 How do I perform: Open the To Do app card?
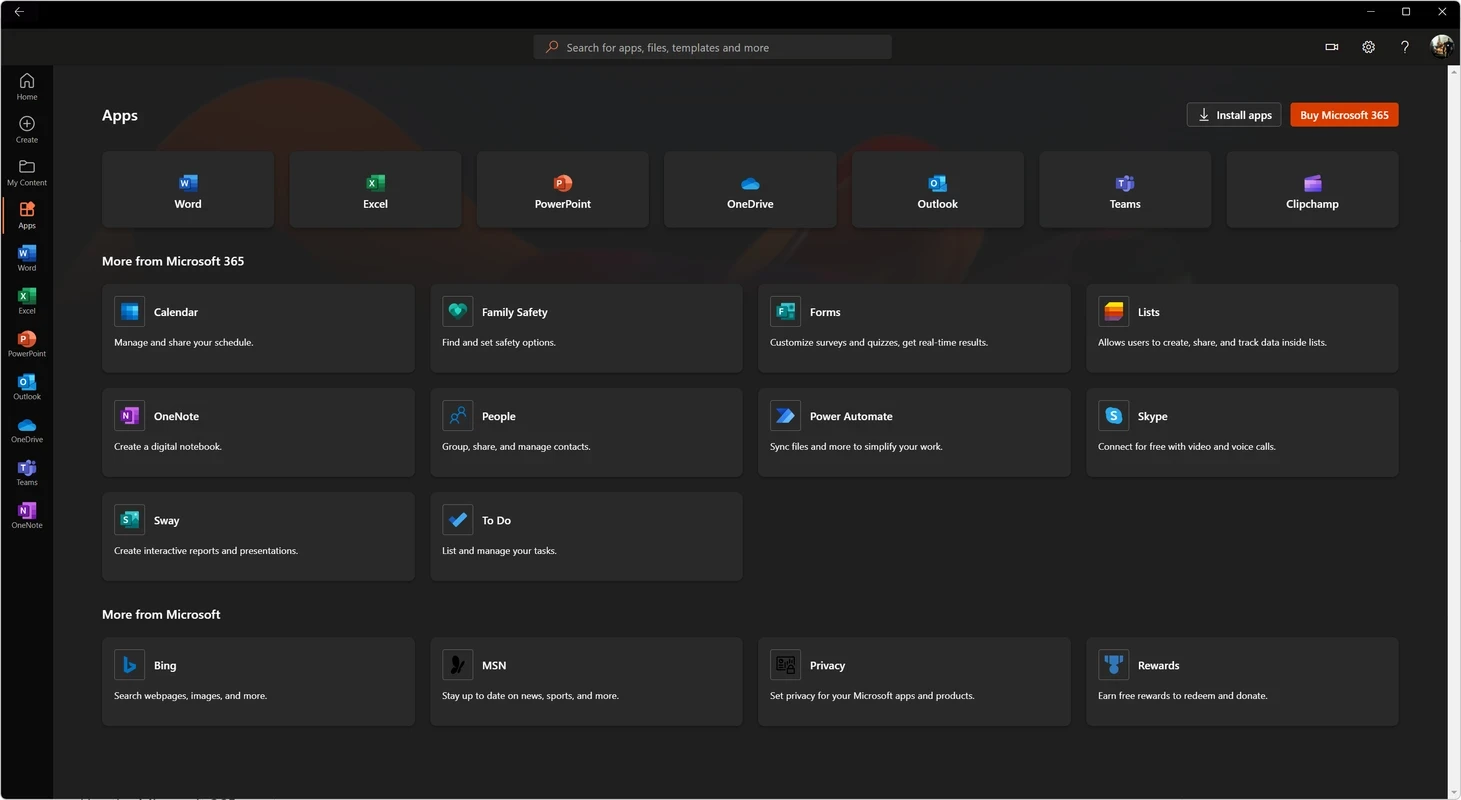[586, 535]
